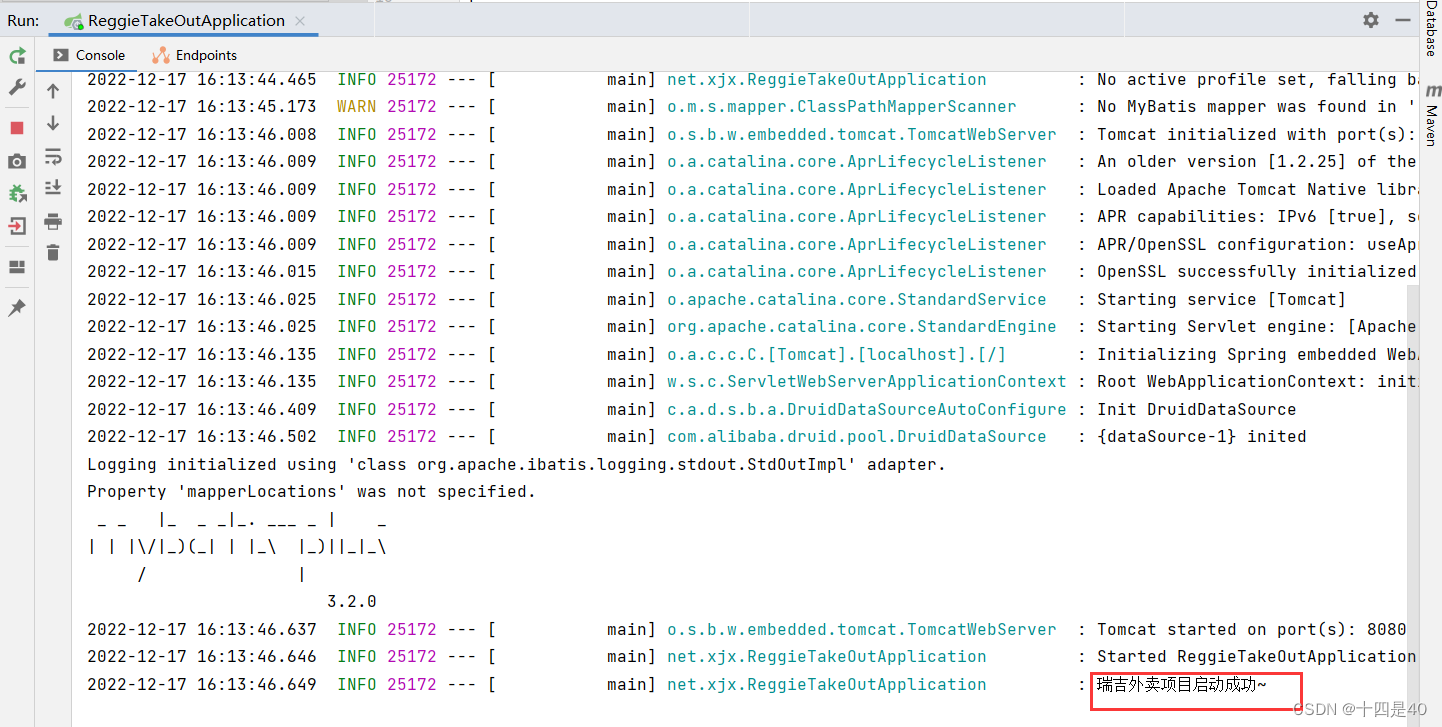
Task: Rerun ReggieTakeOutApplication with the green rerun icon
Action: point(17,56)
